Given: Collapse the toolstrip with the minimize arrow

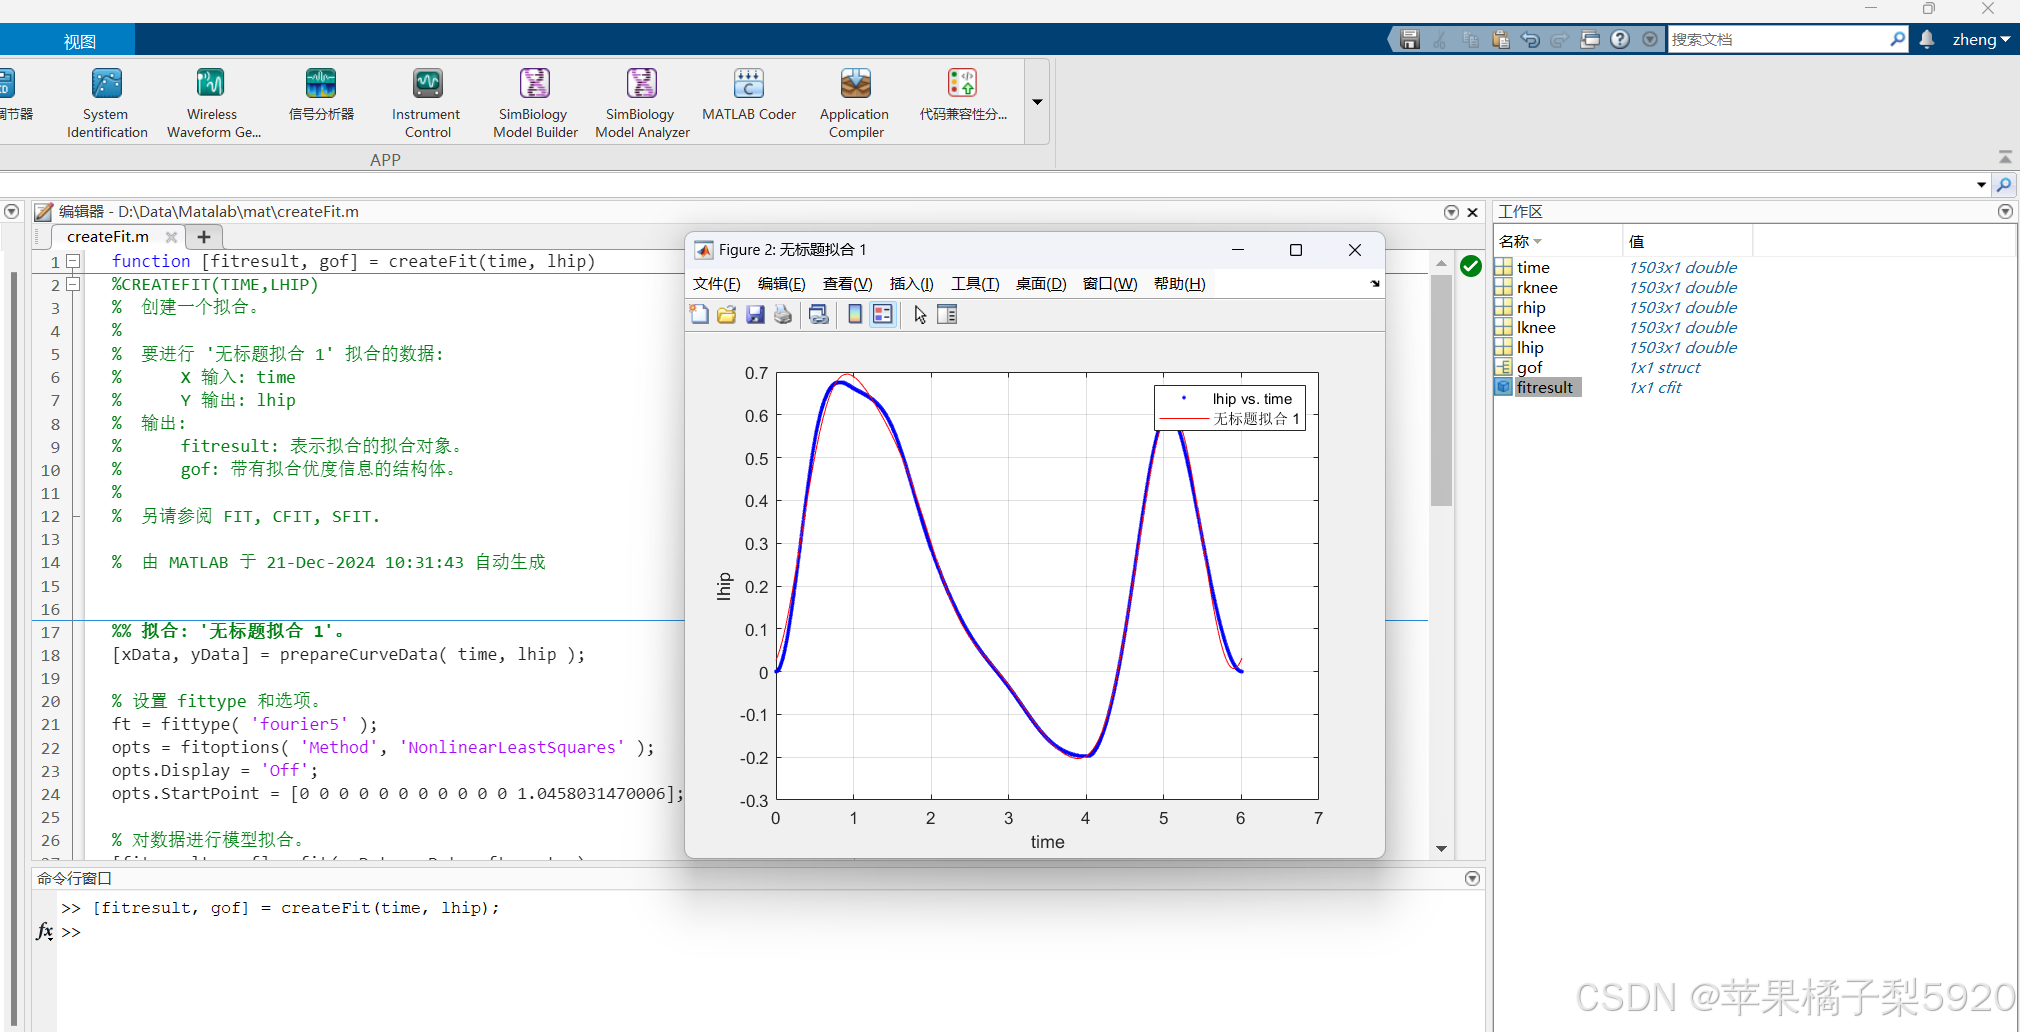Looking at the screenshot, I should click(2005, 157).
